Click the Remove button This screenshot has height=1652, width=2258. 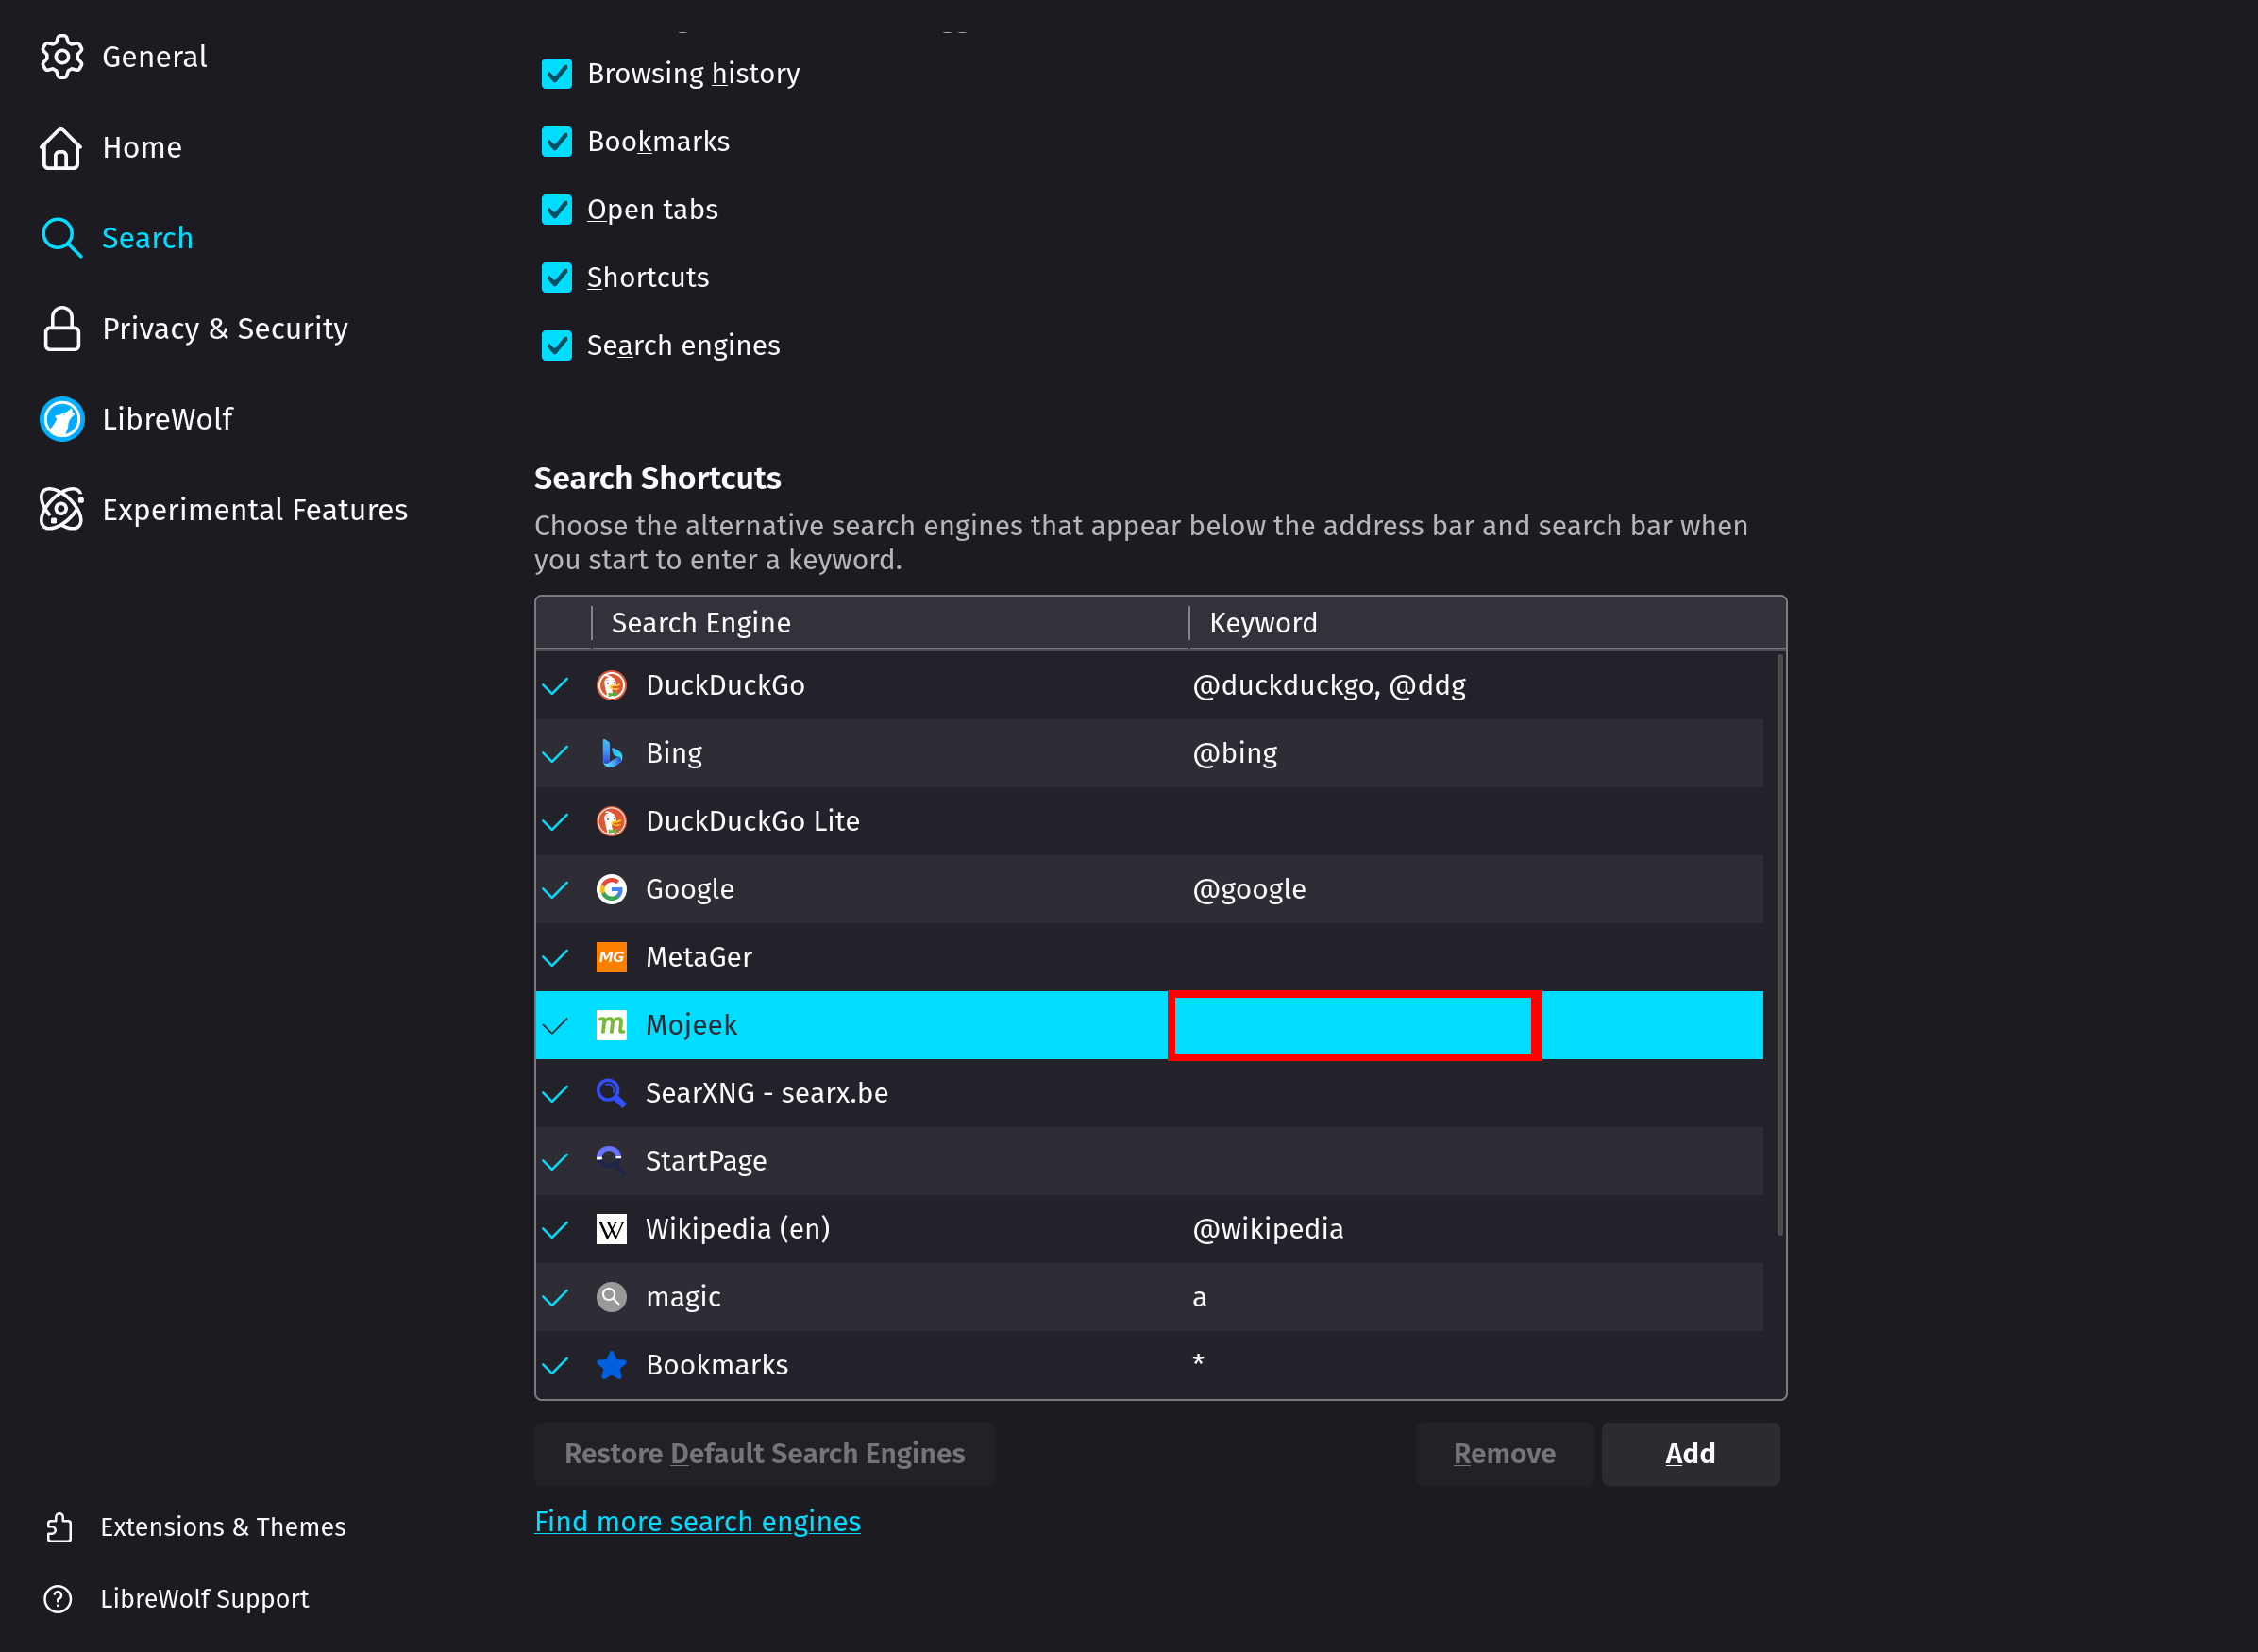(1504, 1454)
